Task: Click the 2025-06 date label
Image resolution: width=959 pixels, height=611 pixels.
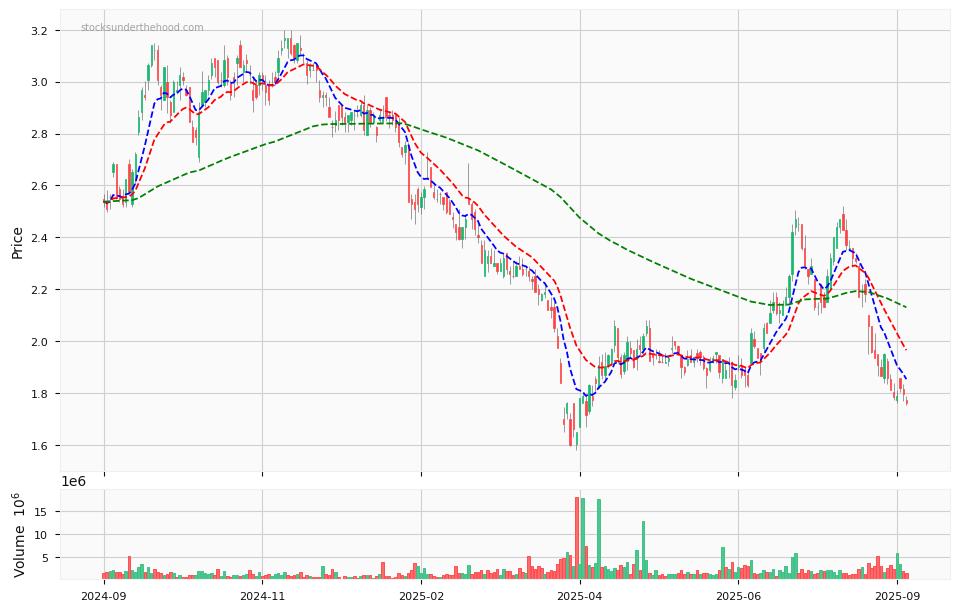Action: [x=738, y=596]
